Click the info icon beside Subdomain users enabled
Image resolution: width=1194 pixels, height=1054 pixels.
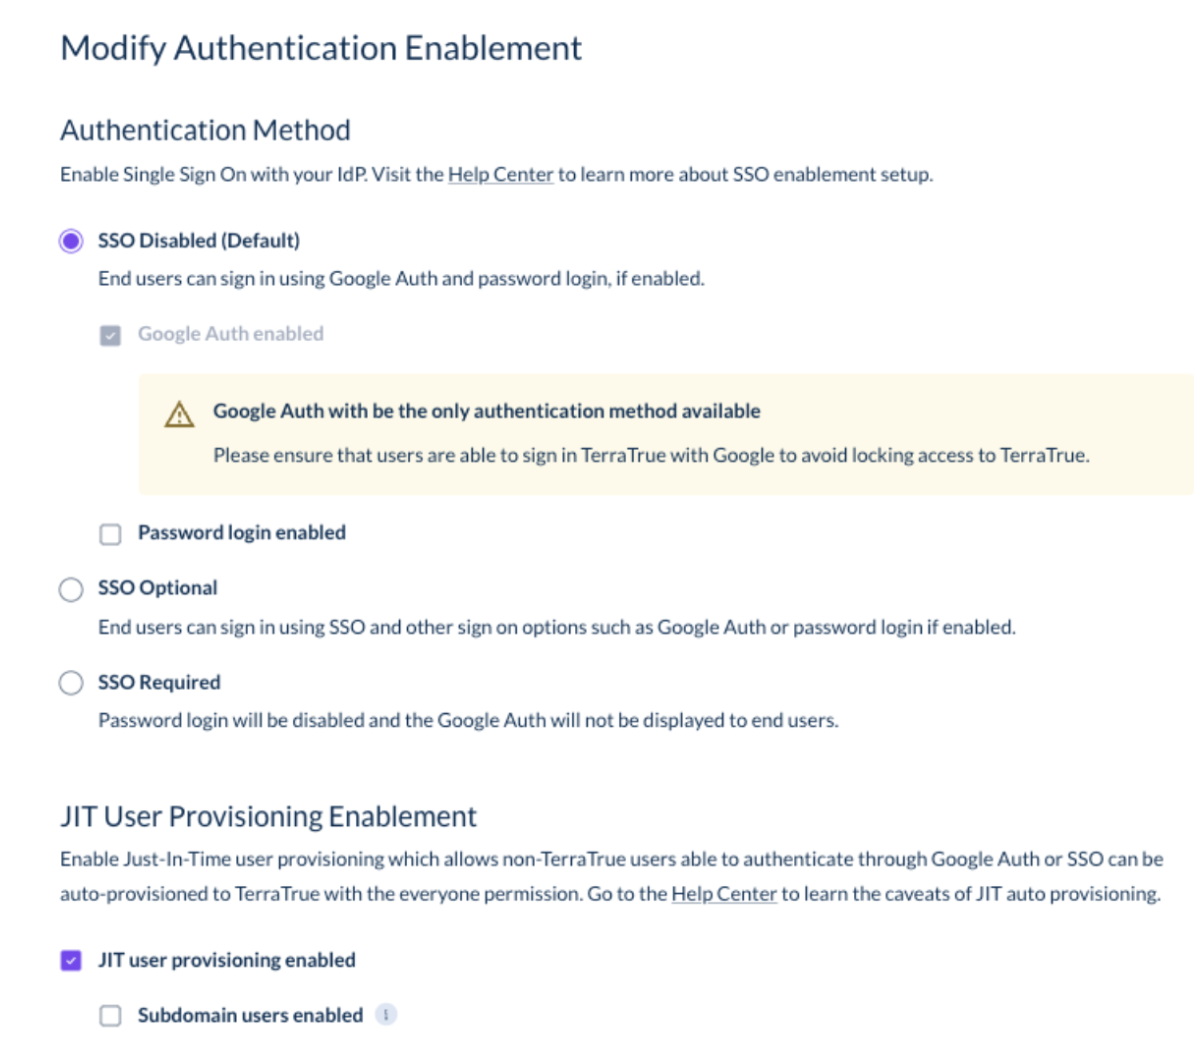pyautogui.click(x=386, y=1014)
